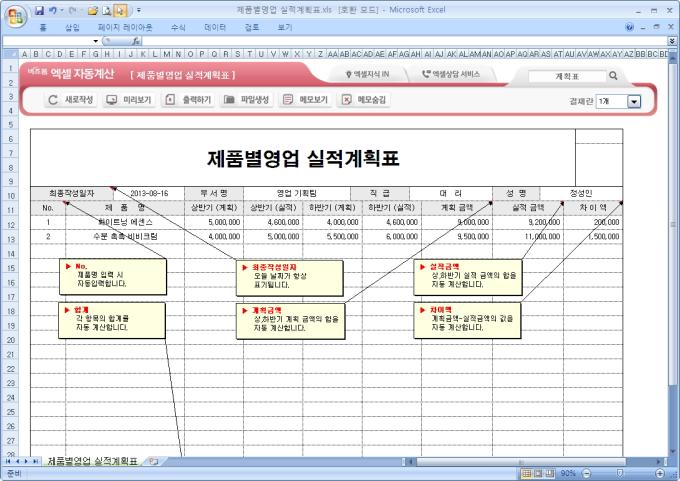
Task: Save workbook with the quick access icon
Action: pos(39,10)
